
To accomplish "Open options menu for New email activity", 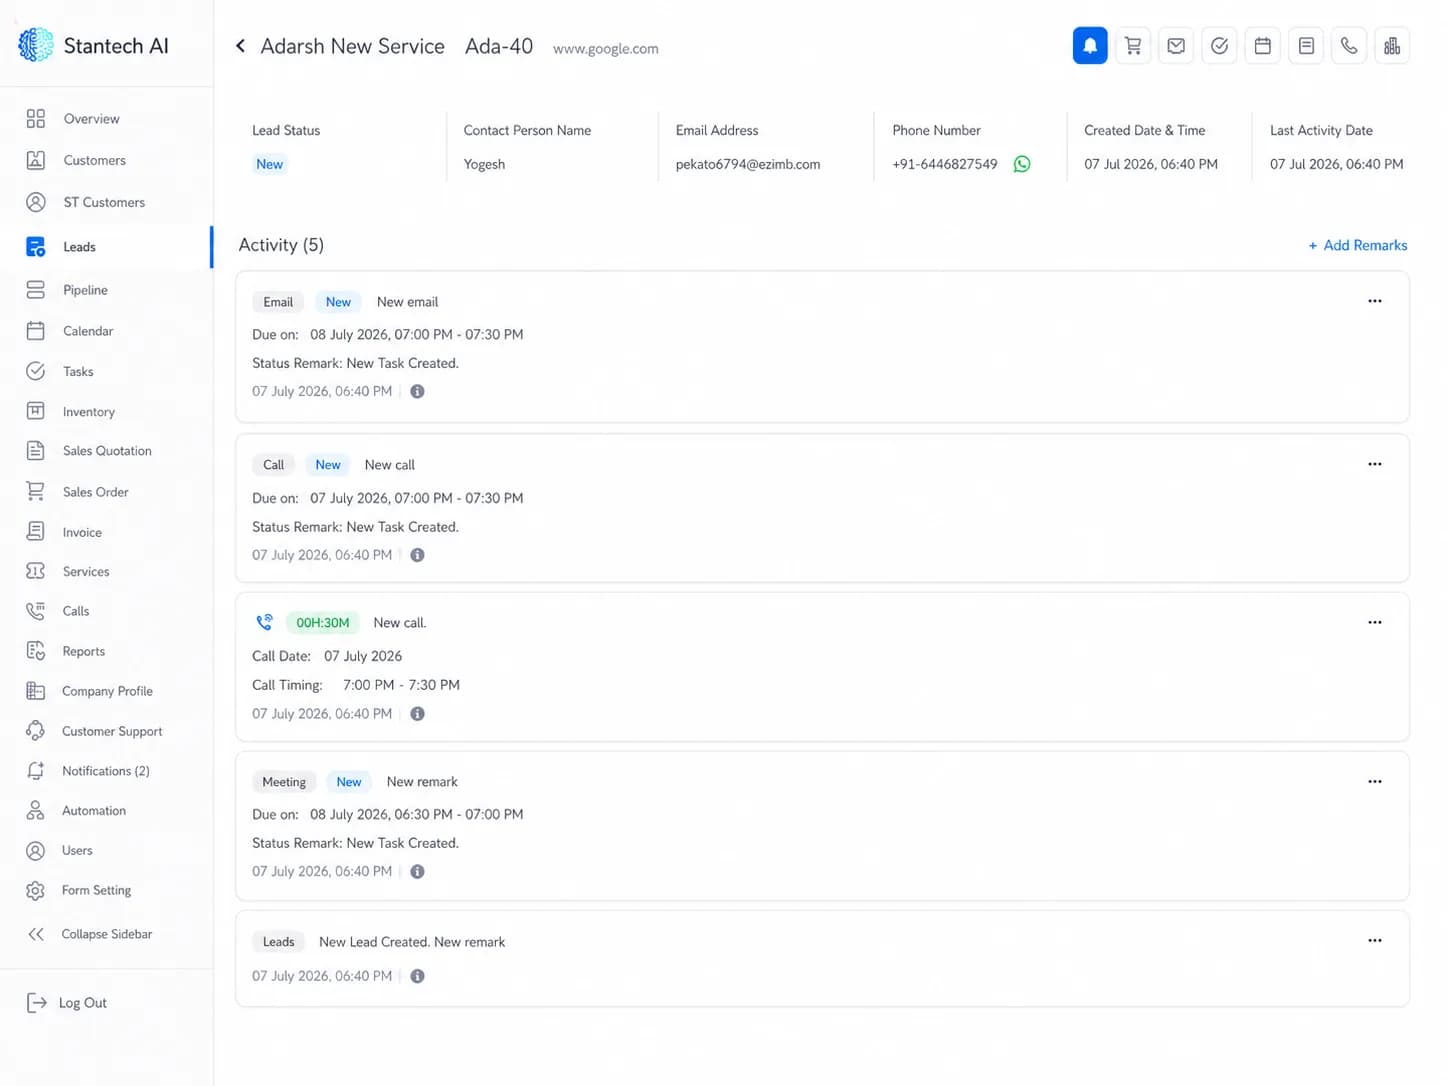I will pos(1375,301).
